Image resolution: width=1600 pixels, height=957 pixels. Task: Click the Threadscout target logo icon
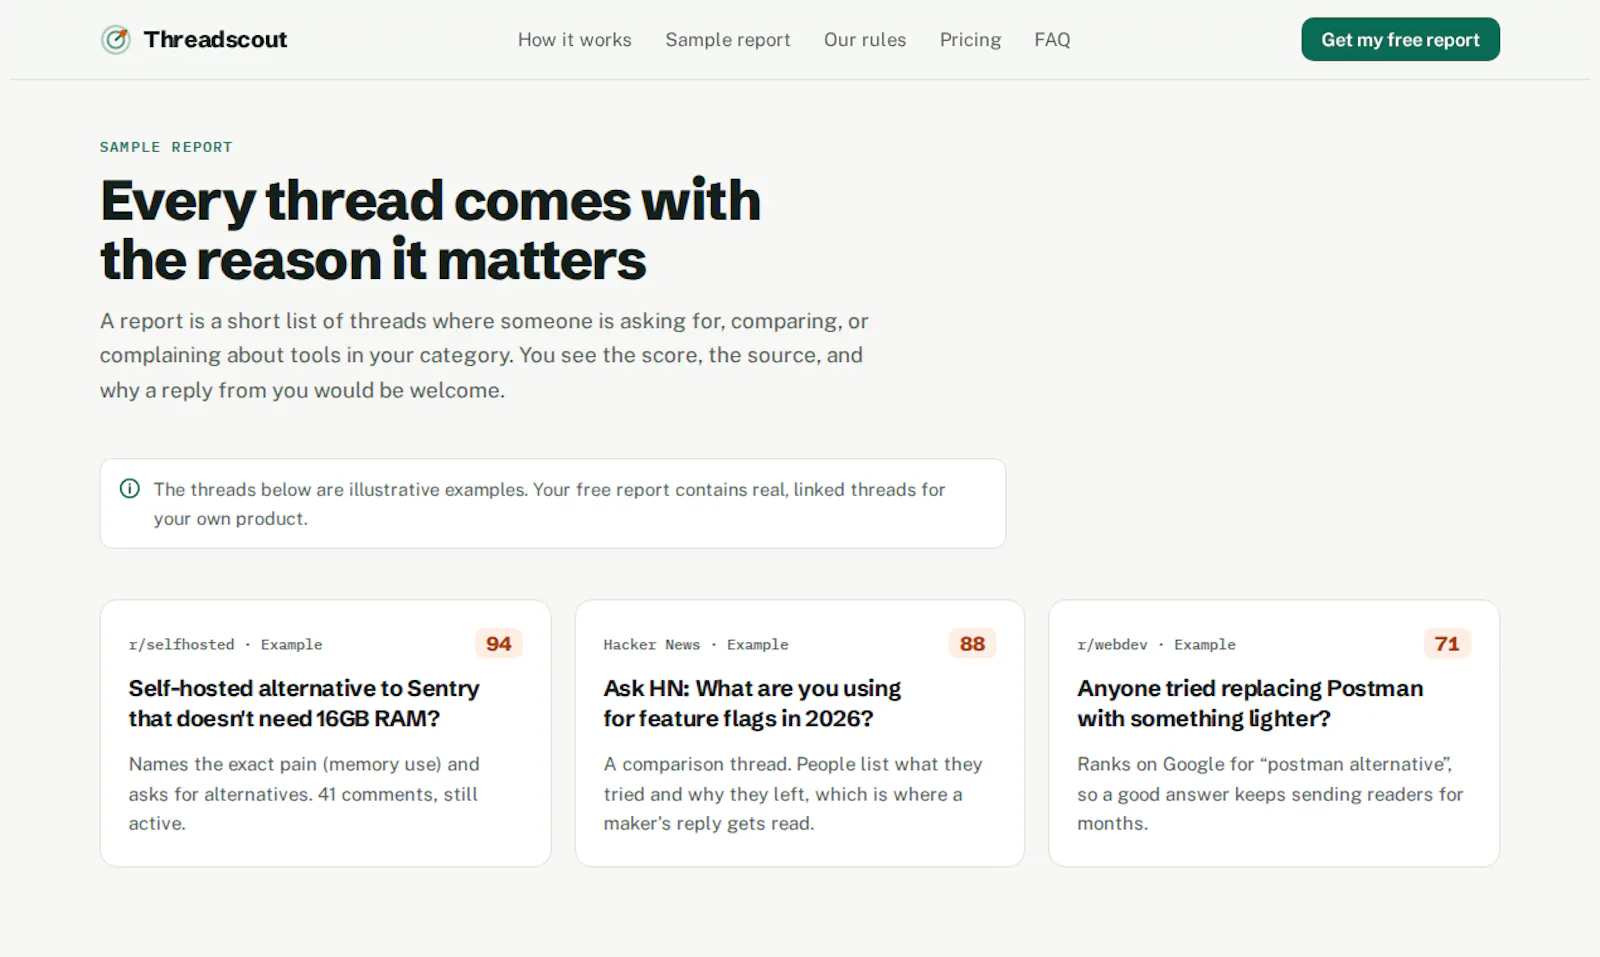pos(116,40)
